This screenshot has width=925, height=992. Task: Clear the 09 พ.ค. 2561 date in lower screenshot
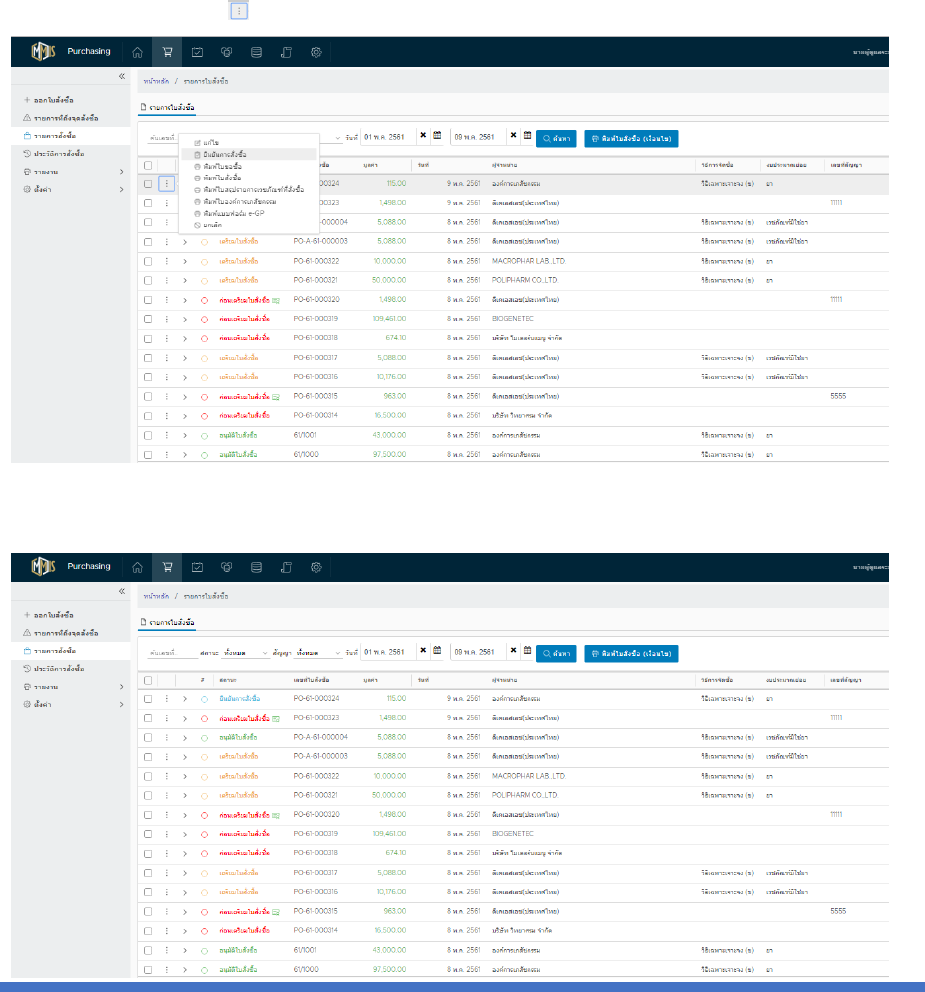(513, 650)
